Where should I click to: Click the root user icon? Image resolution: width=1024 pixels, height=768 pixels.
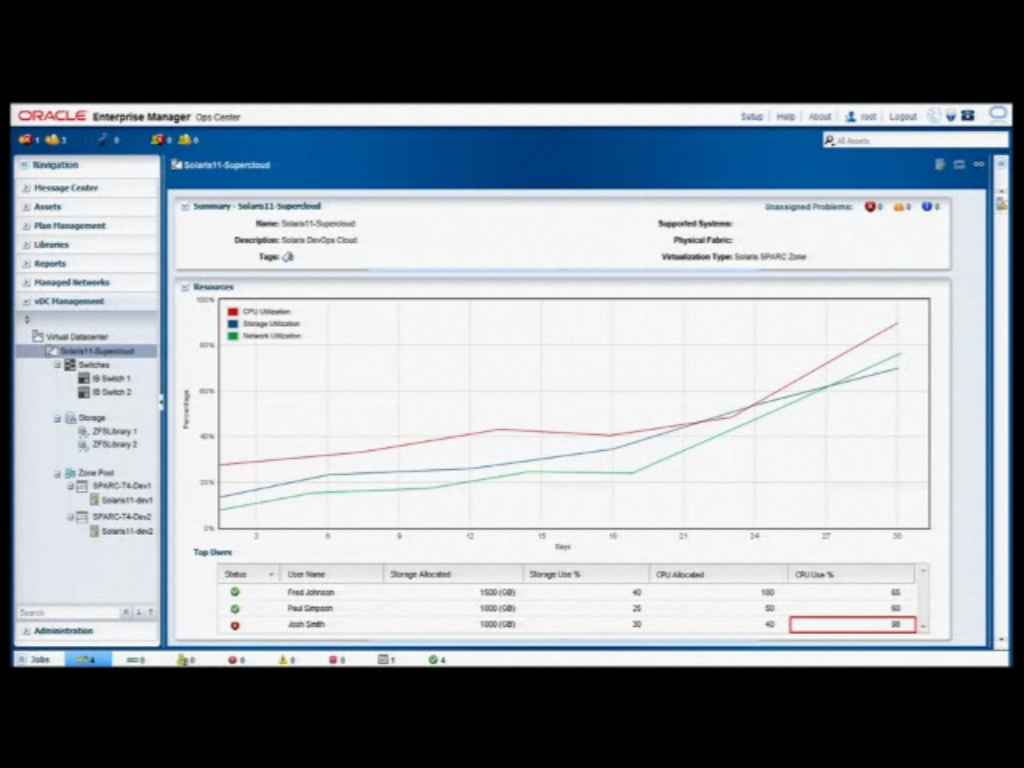pos(850,116)
